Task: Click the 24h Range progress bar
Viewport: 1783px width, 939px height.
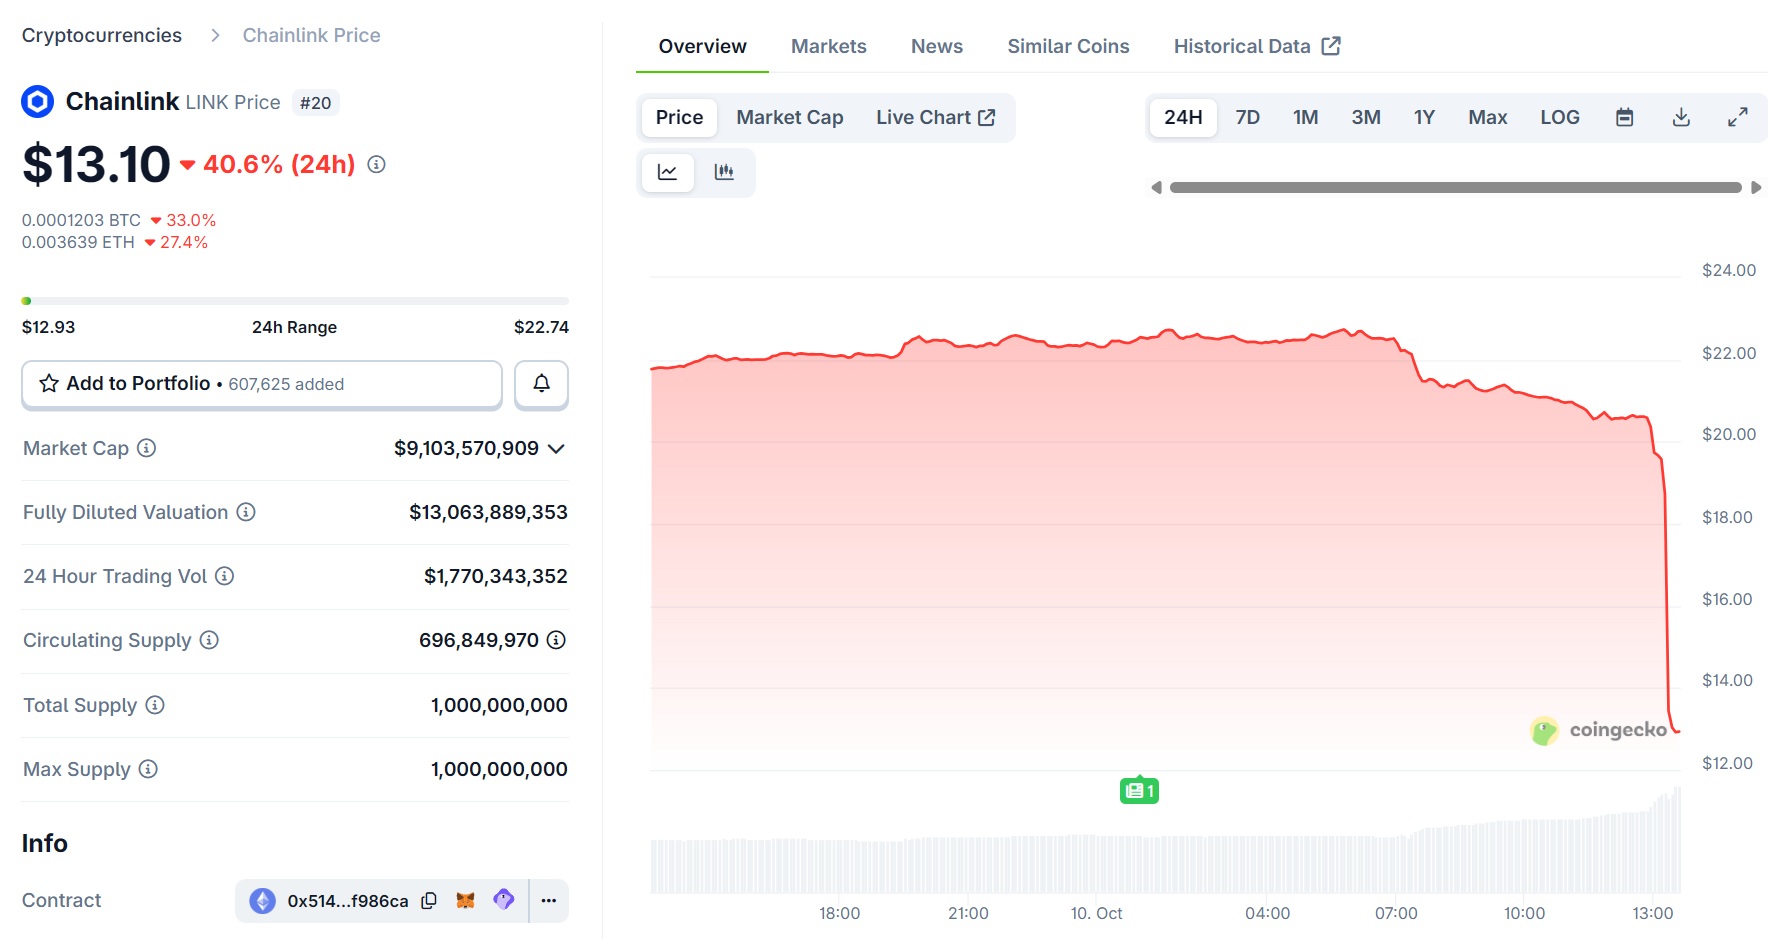Action: click(x=295, y=301)
